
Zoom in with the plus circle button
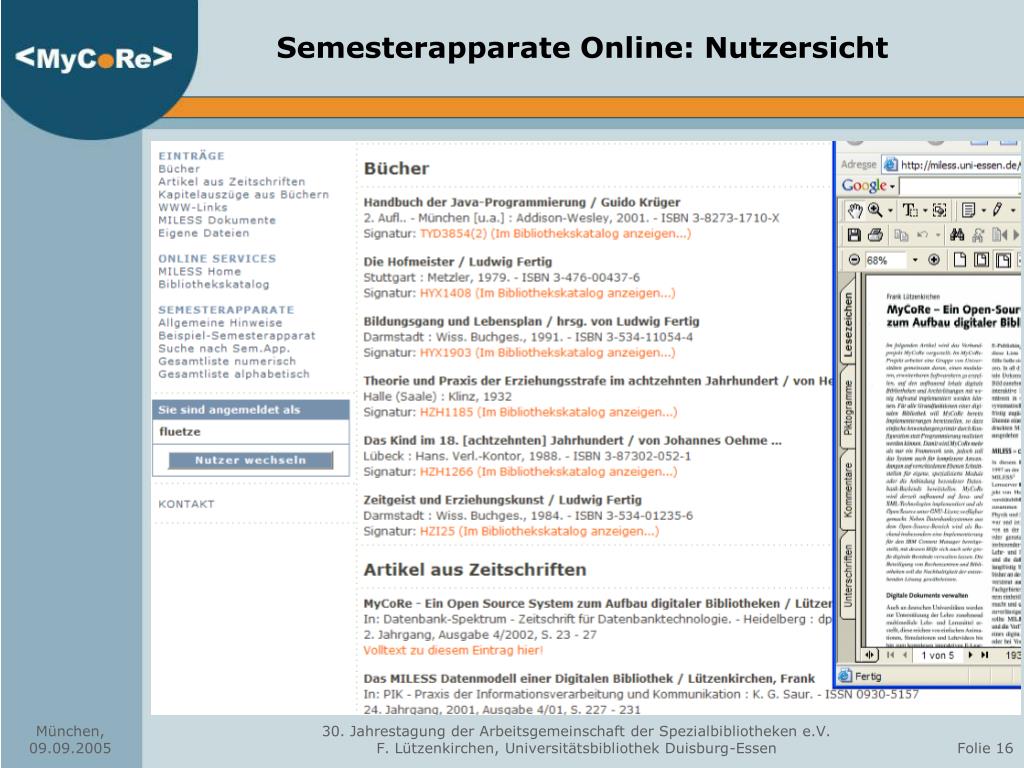[934, 259]
